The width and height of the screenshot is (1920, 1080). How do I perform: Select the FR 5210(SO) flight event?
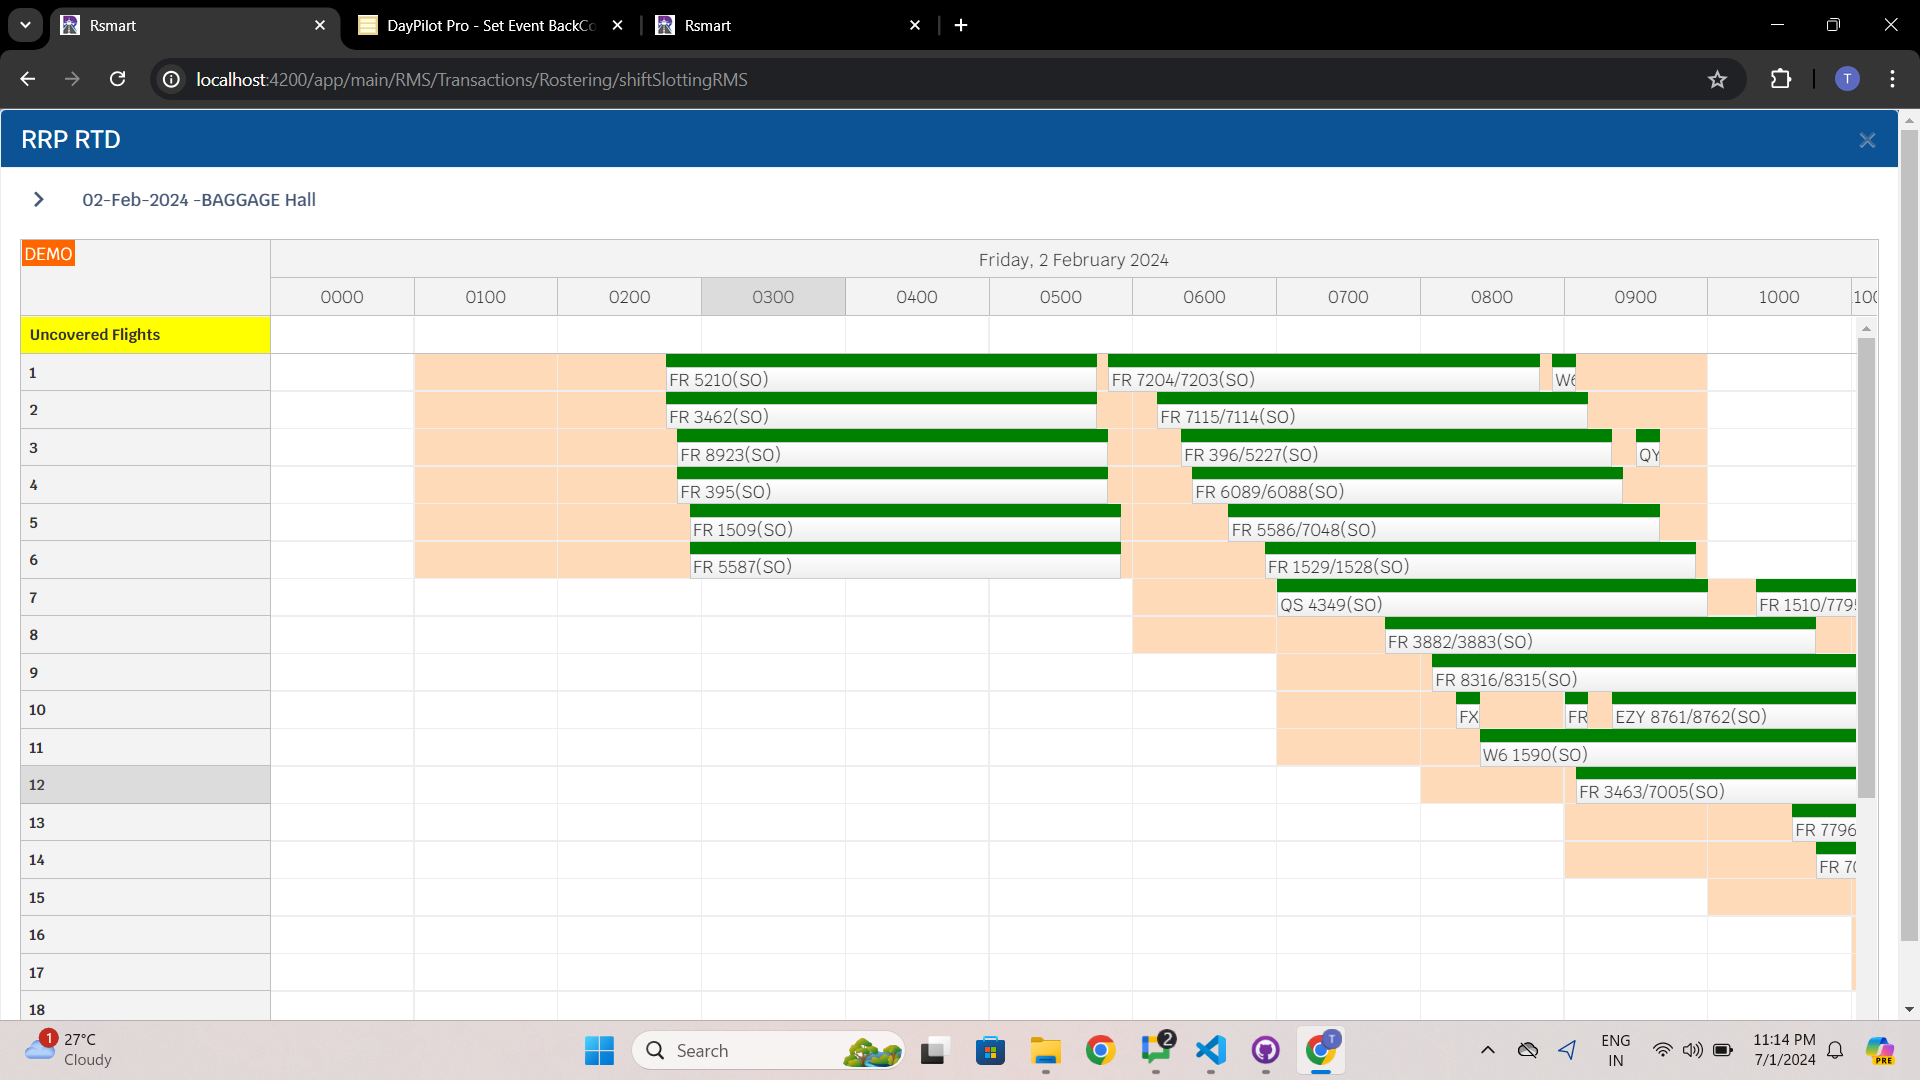pyautogui.click(x=881, y=372)
